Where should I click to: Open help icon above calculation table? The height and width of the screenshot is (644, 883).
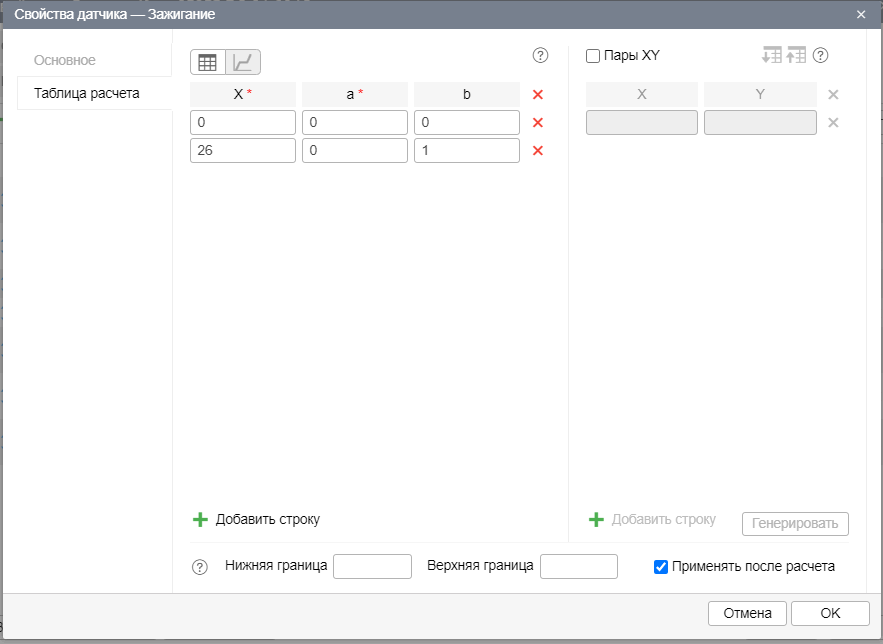coord(541,56)
